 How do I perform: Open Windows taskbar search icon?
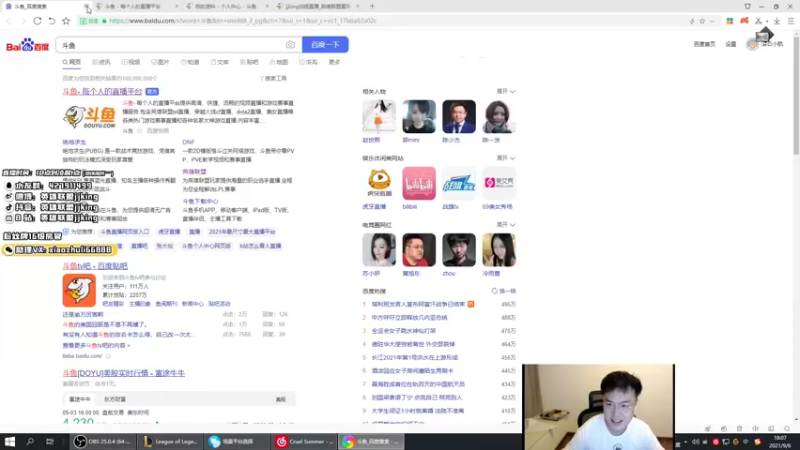[x=30, y=441]
